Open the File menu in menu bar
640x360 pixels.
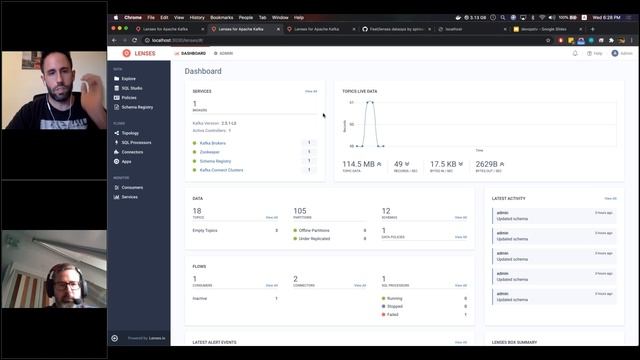(151, 18)
